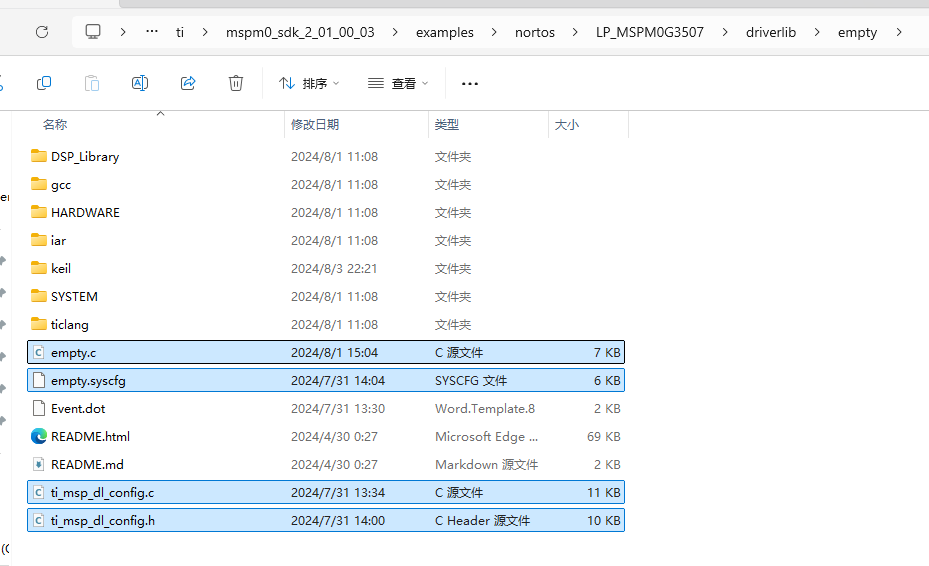Click the Copy icon in toolbar
The width and height of the screenshot is (929, 566).
44,83
